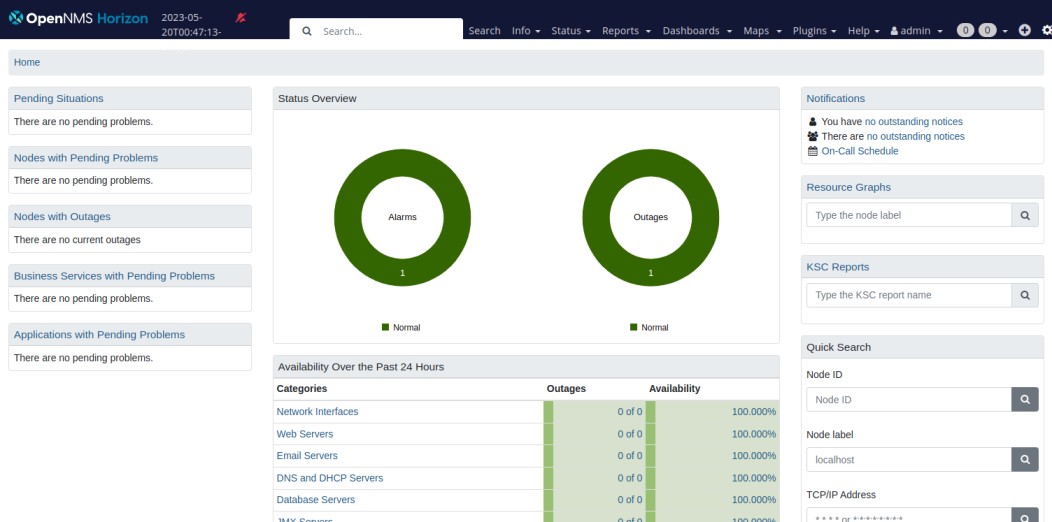Click the Search item in navbar
This screenshot has height=522, width=1052.
point(484,31)
